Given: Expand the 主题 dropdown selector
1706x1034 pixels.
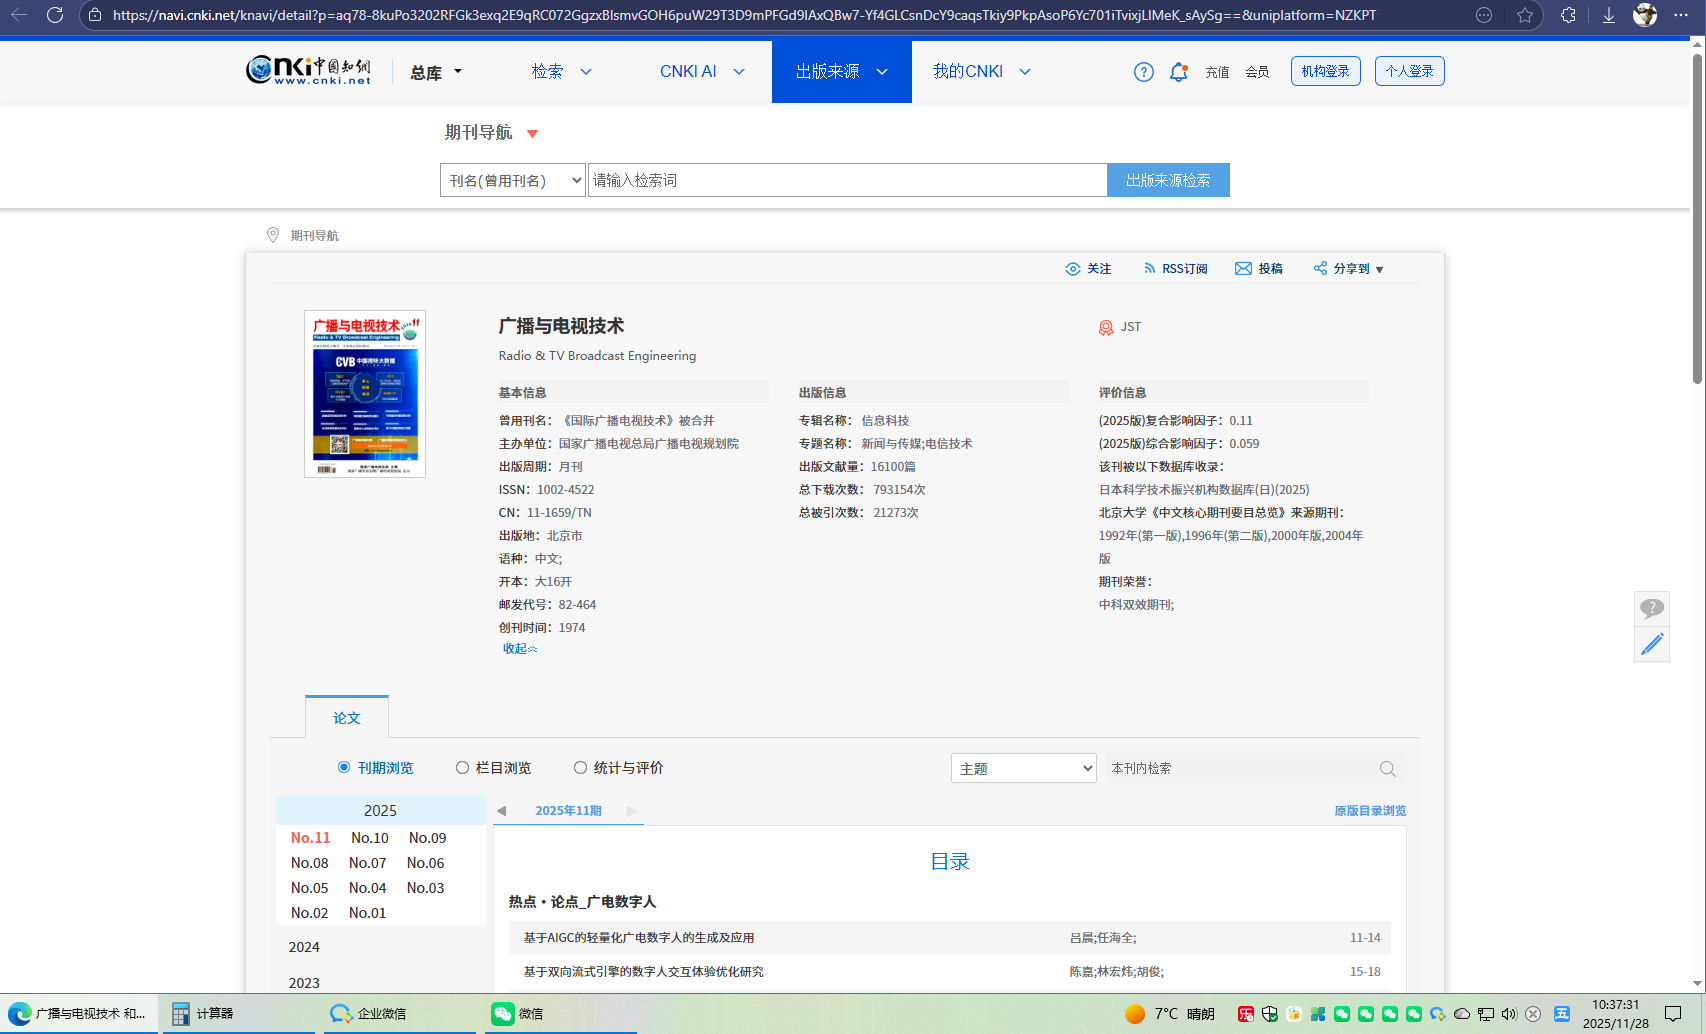Looking at the screenshot, I should pyautogui.click(x=1023, y=768).
